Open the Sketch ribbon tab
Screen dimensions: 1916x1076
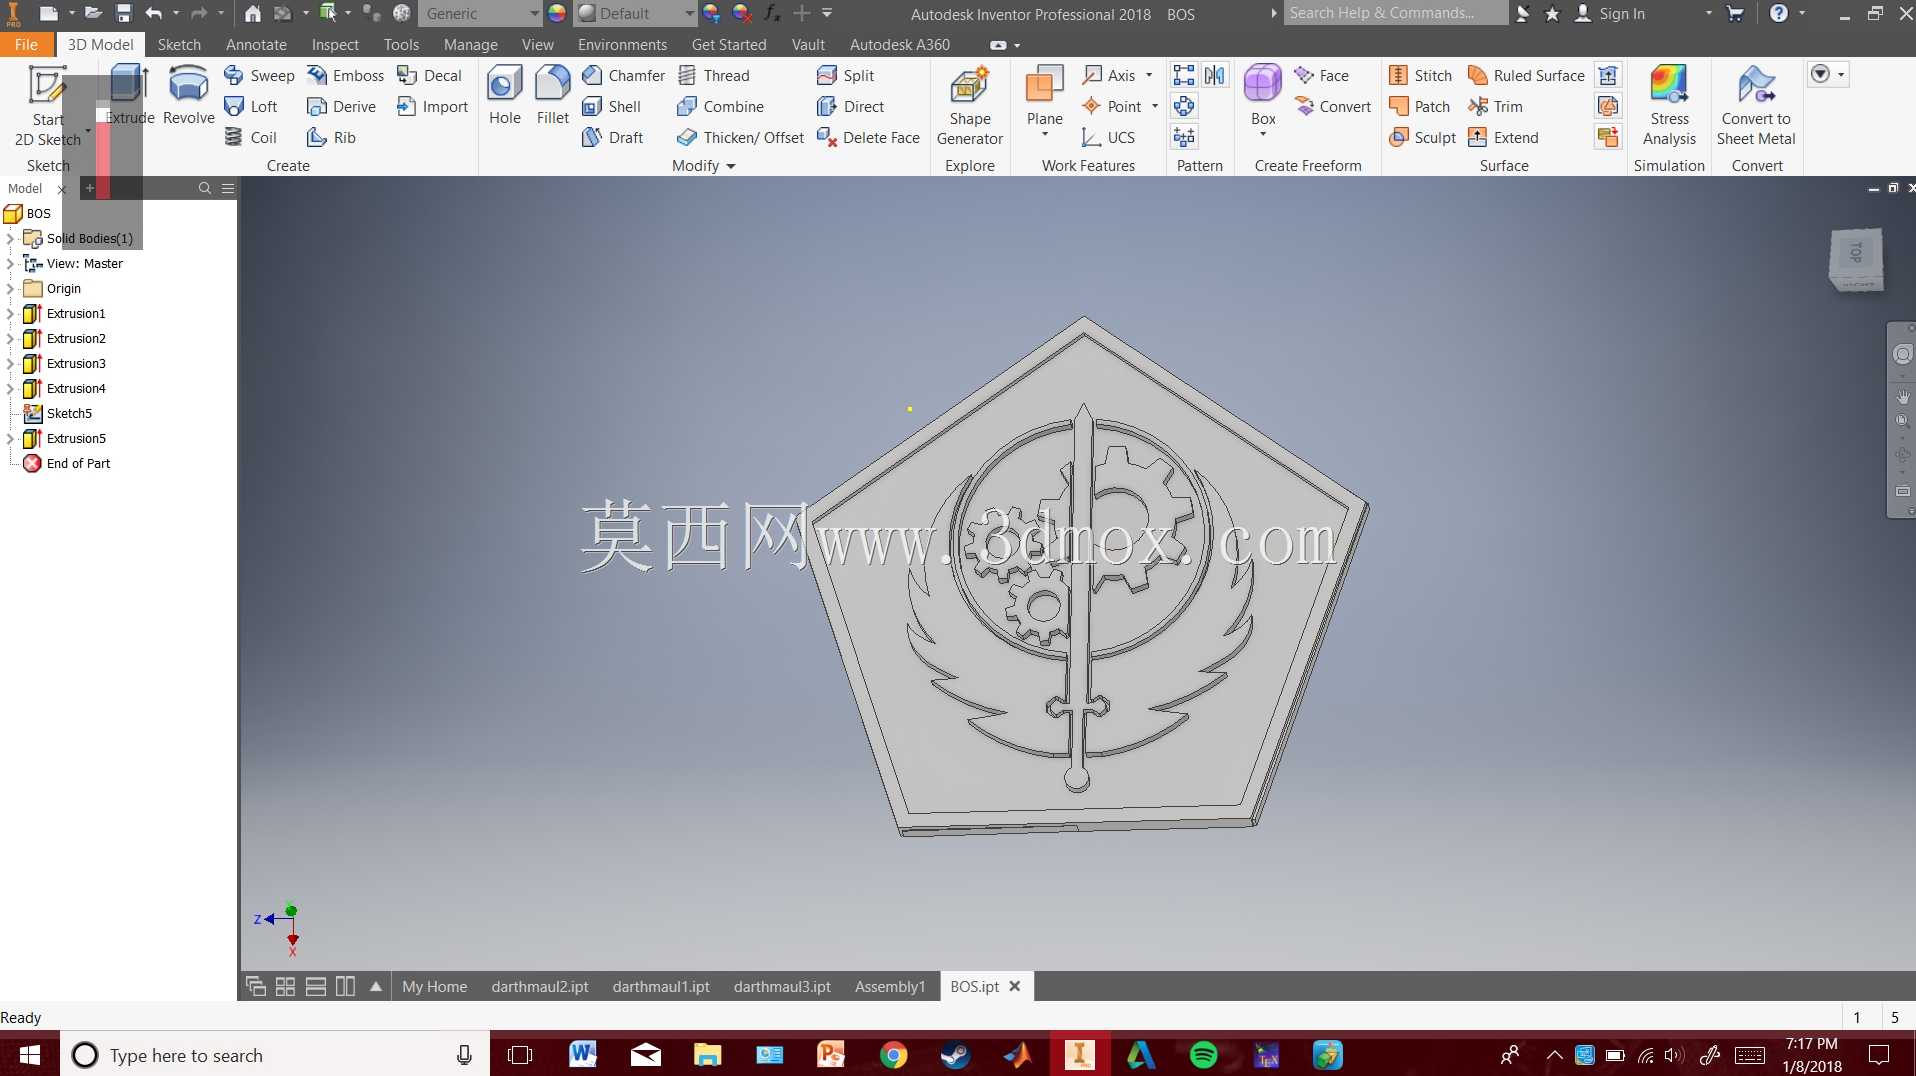(x=179, y=45)
